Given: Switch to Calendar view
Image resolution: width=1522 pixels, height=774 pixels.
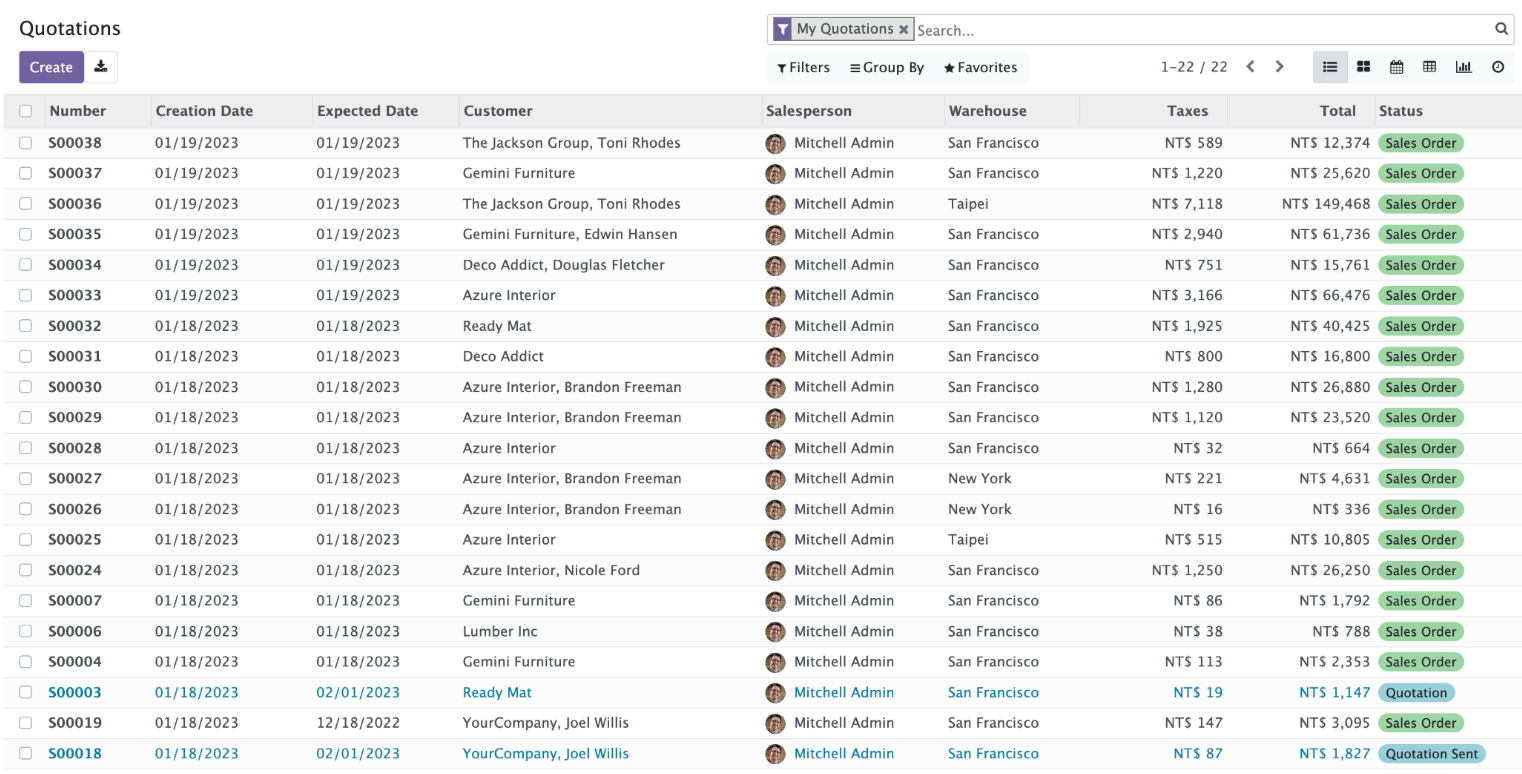Looking at the screenshot, I should (1397, 67).
